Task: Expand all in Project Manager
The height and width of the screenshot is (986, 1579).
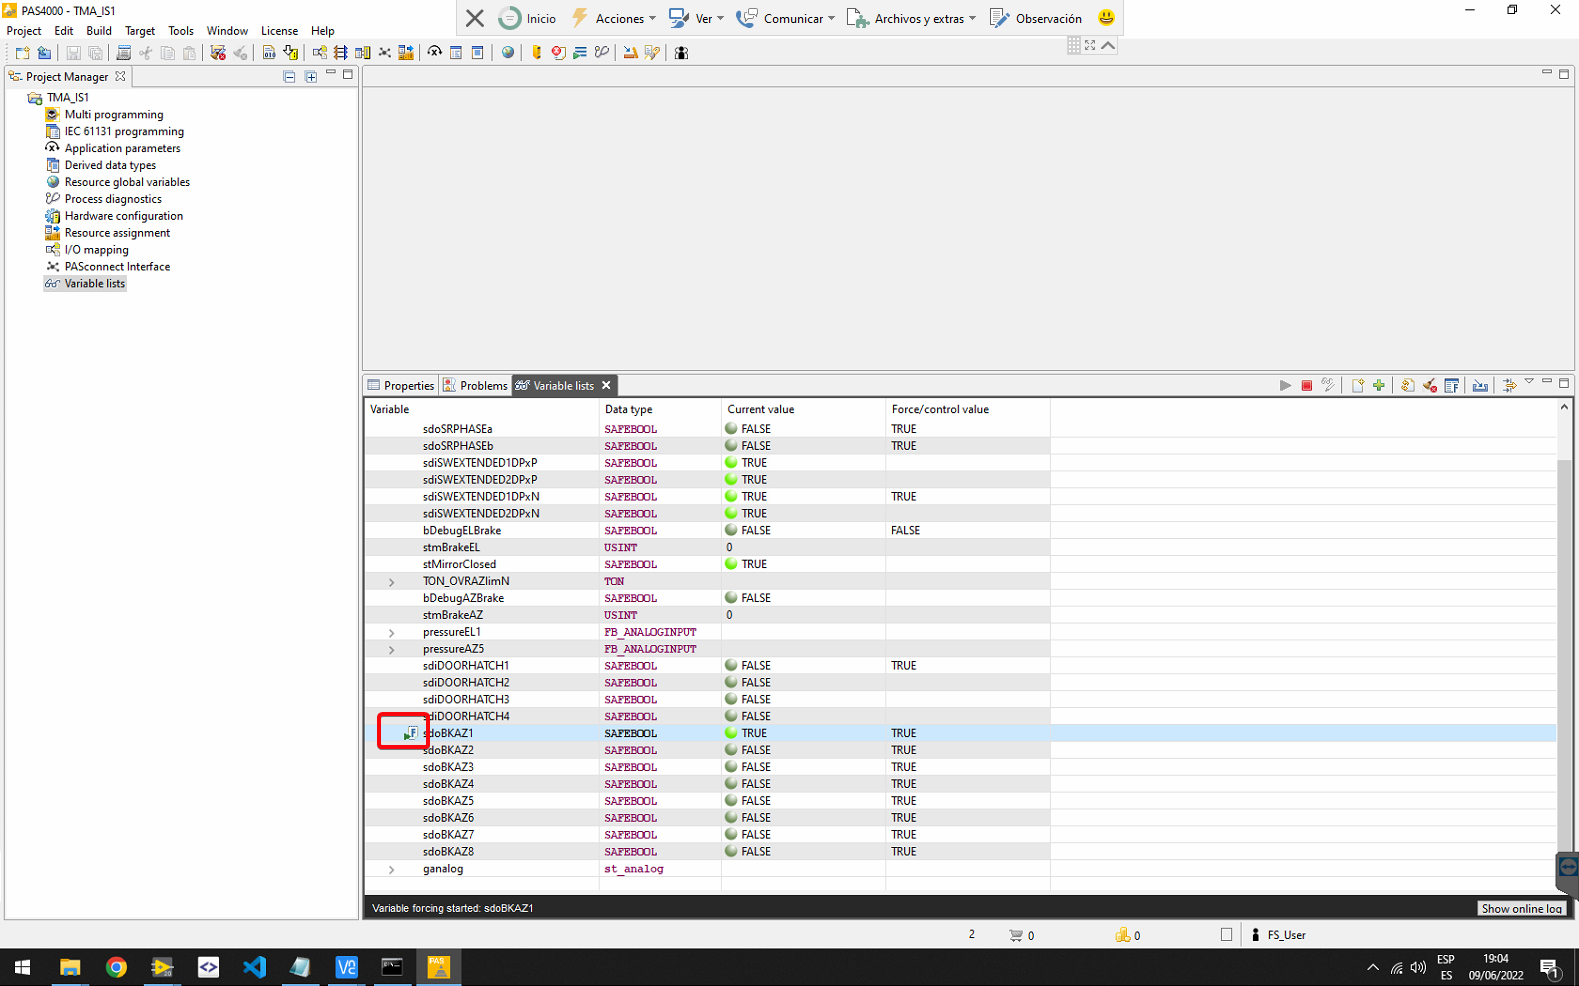Action: [x=311, y=76]
